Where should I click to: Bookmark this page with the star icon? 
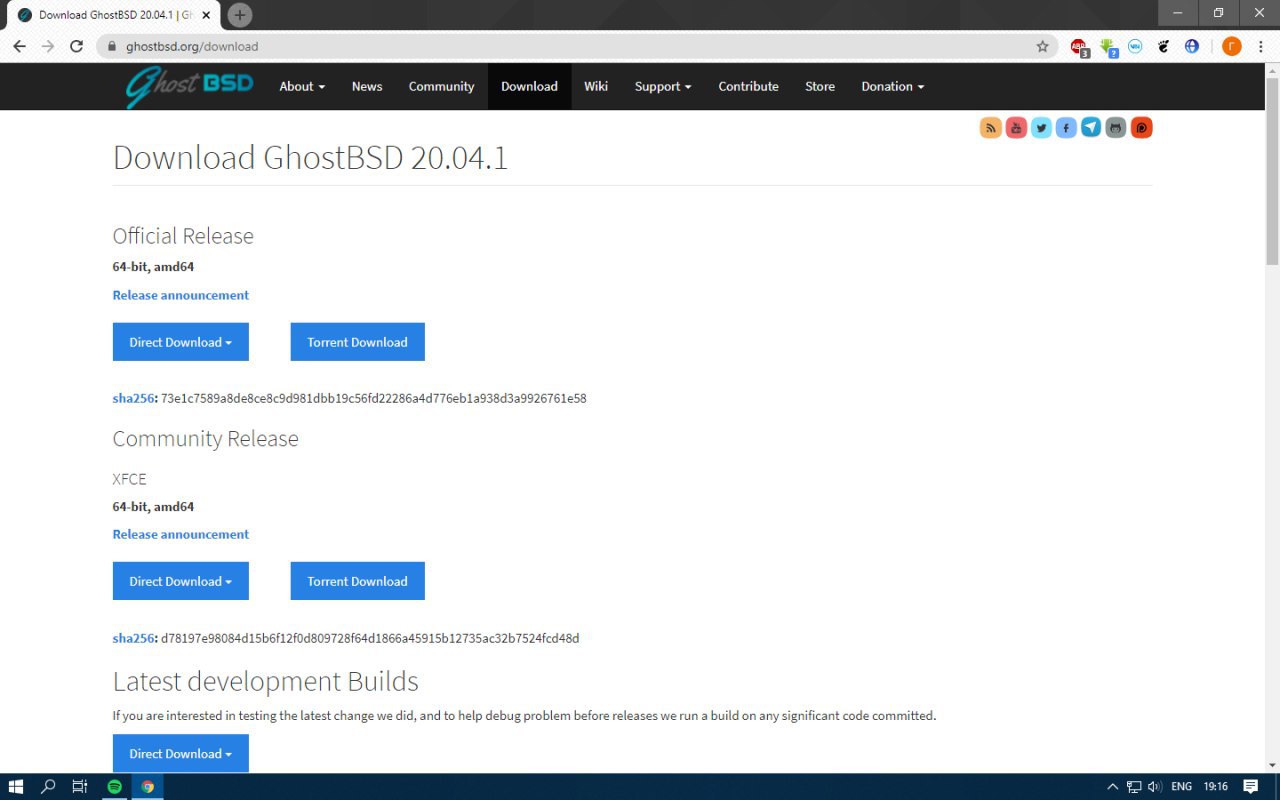tap(1042, 46)
